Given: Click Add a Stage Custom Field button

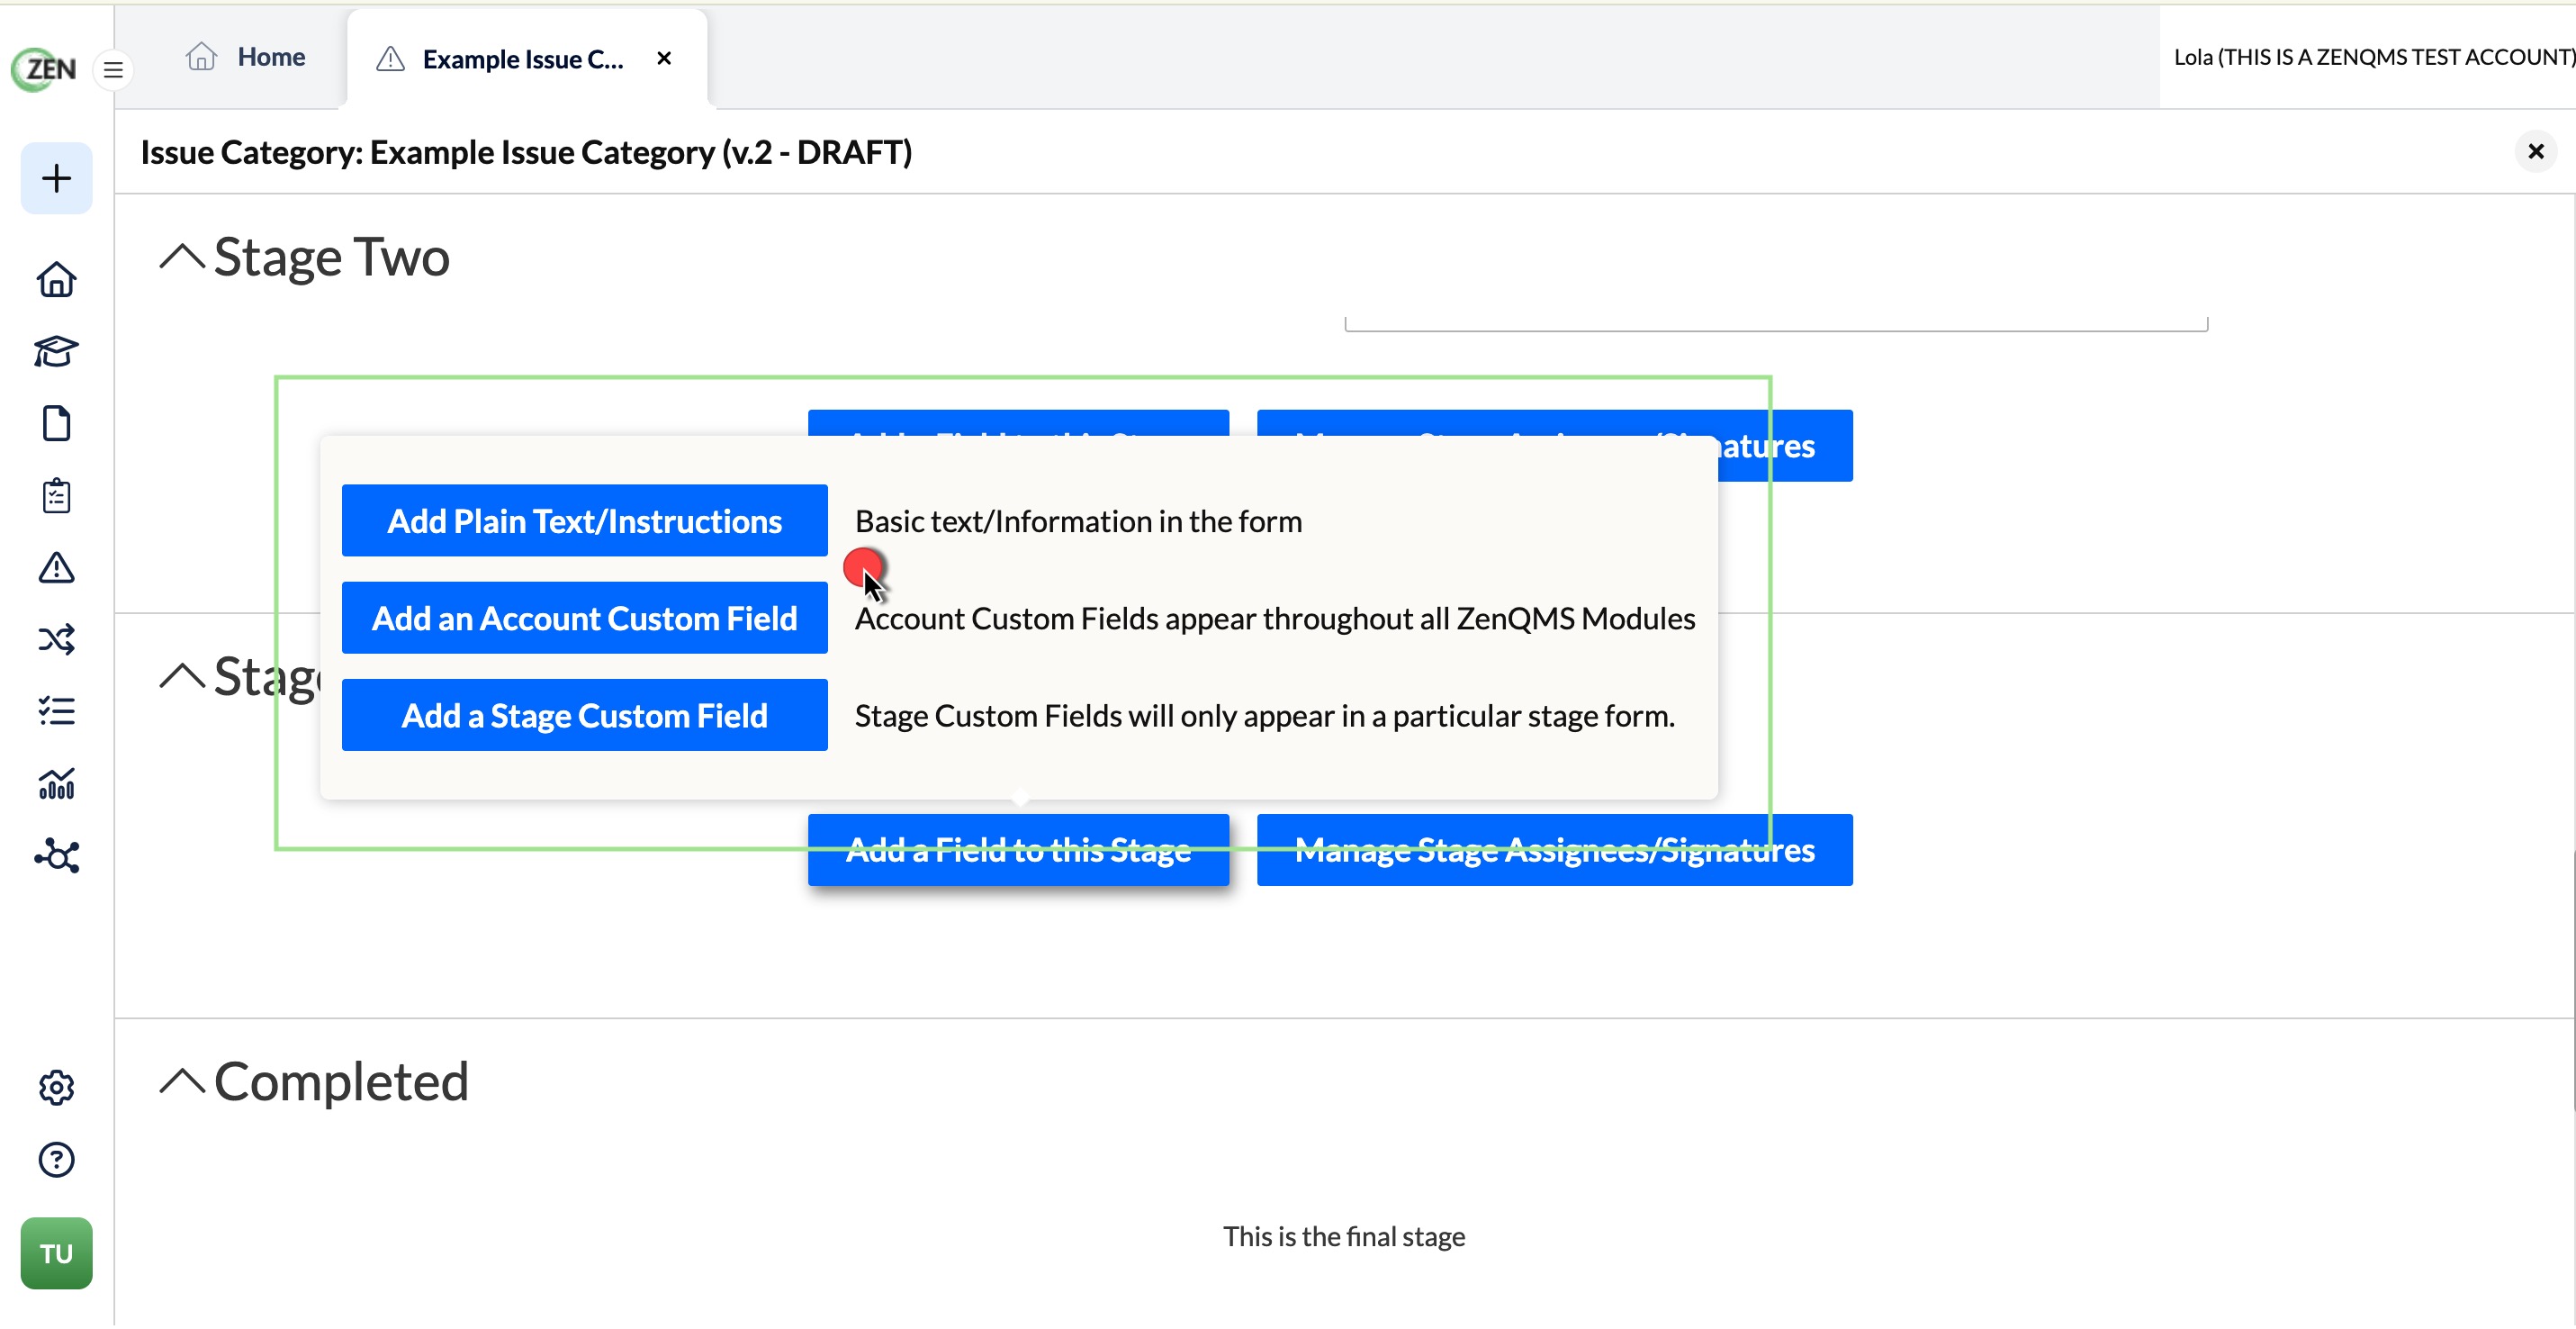Looking at the screenshot, I should point(584,716).
